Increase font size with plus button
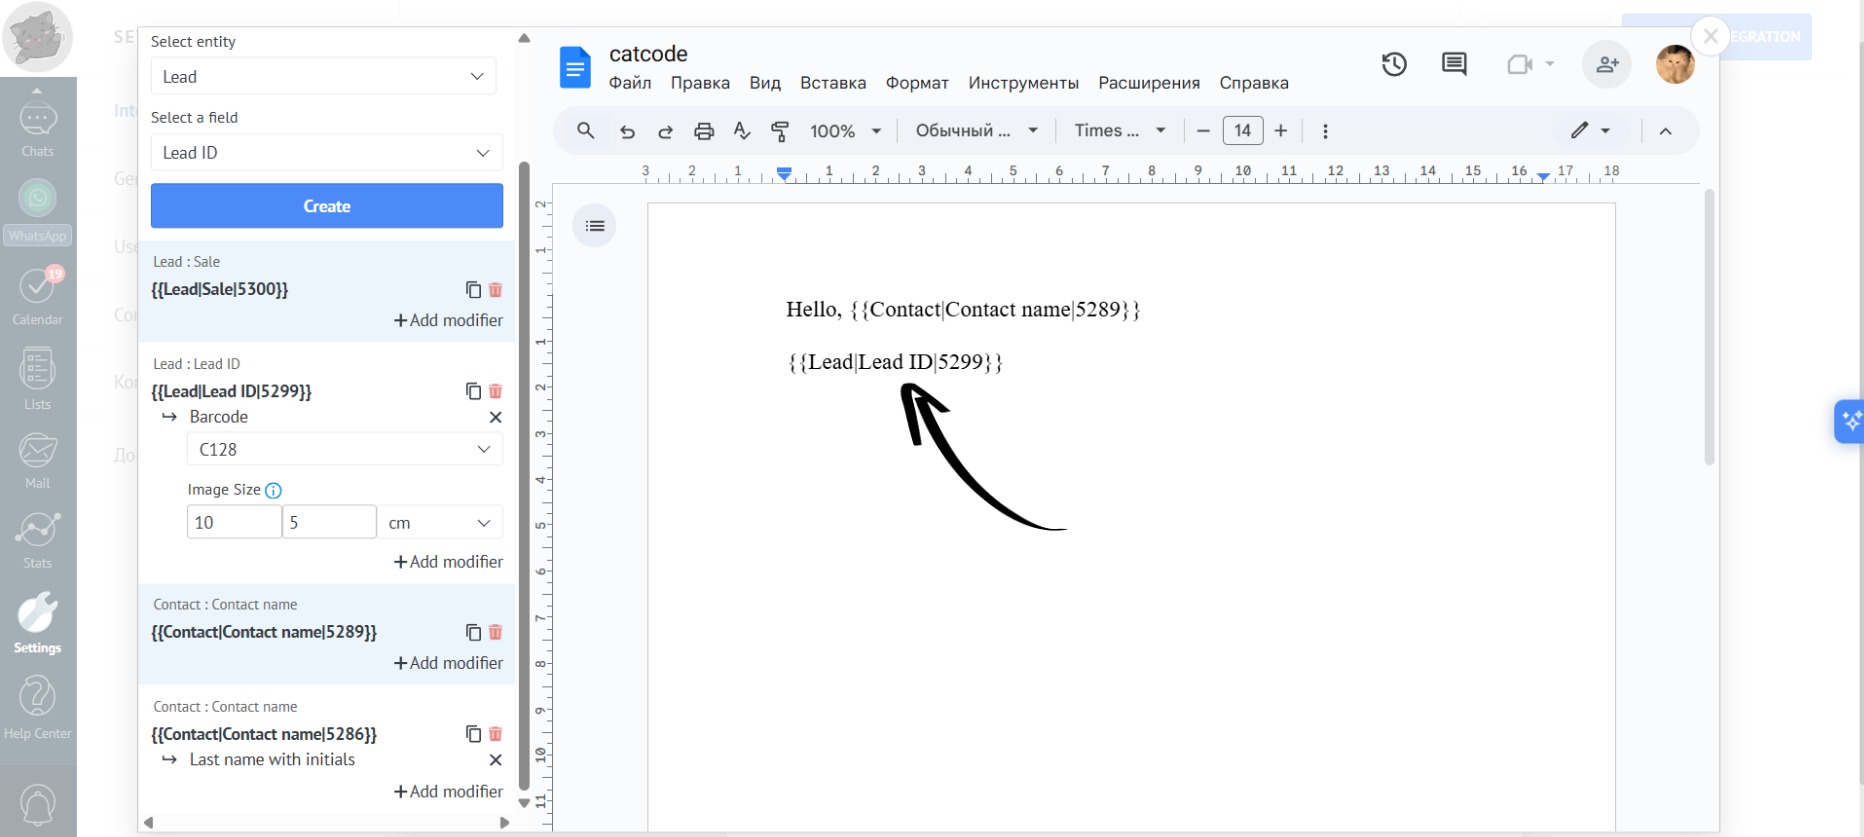 (1280, 131)
